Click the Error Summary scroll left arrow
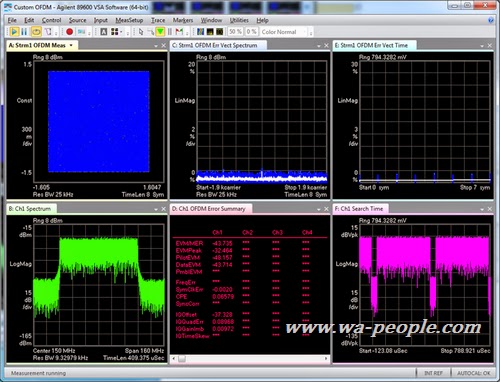 point(173,359)
